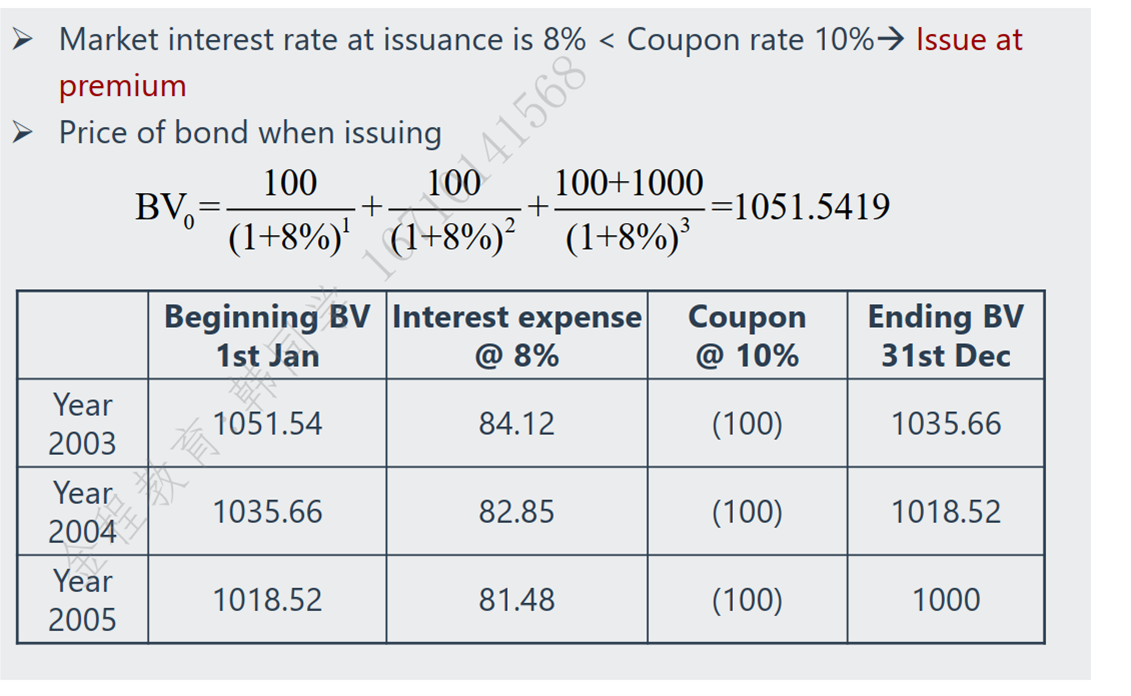The height and width of the screenshot is (696, 1131).
Task: Click the 82.85 interest expense cell
Action: (x=516, y=512)
